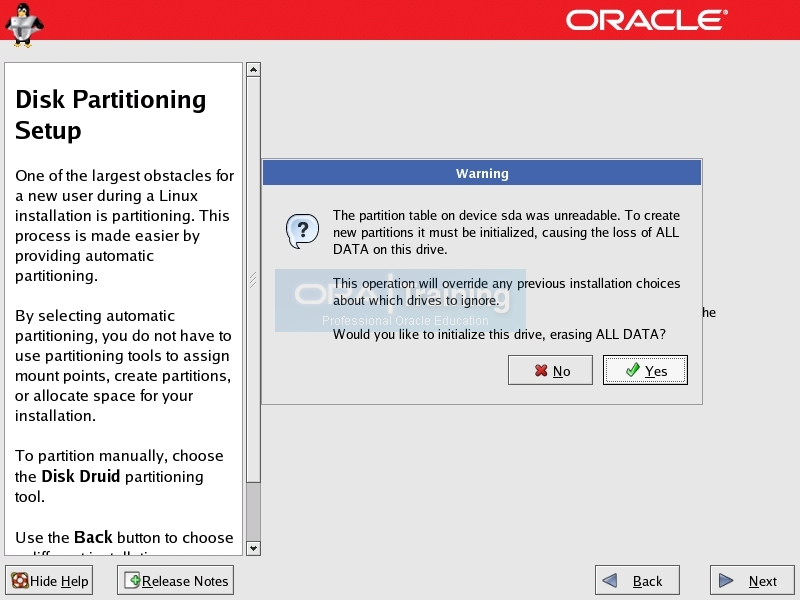The image size is (800, 600).
Task: Click the 'By selecting automatic partitioning' paragraph
Action: (123, 365)
